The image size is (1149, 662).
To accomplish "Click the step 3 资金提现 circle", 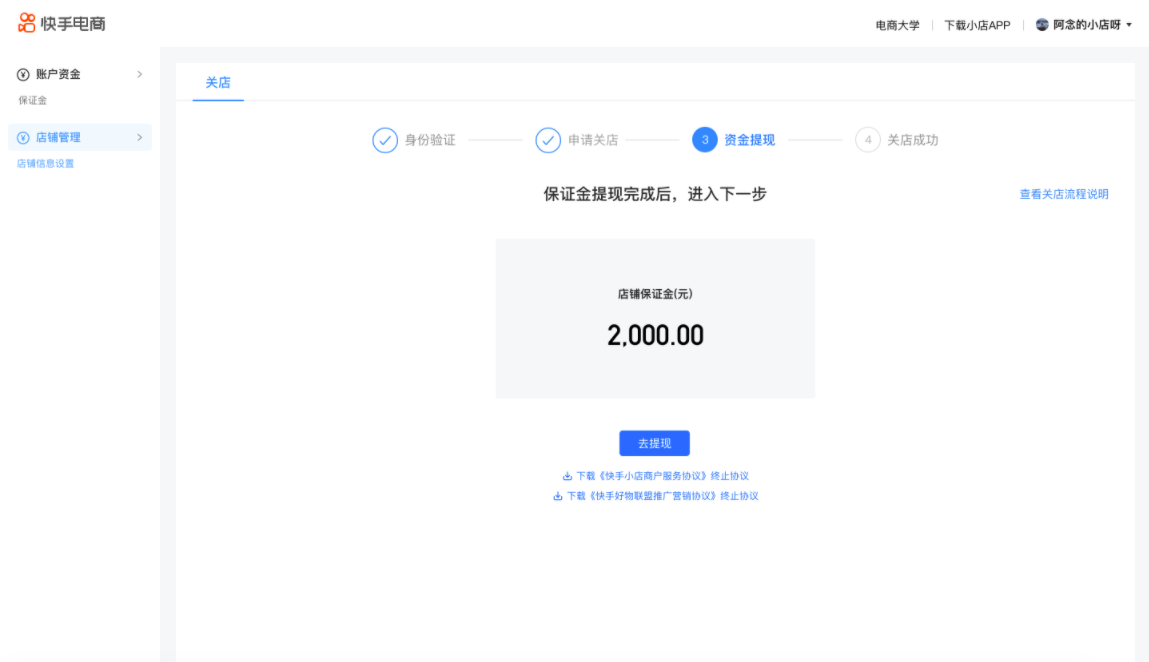I will point(705,140).
